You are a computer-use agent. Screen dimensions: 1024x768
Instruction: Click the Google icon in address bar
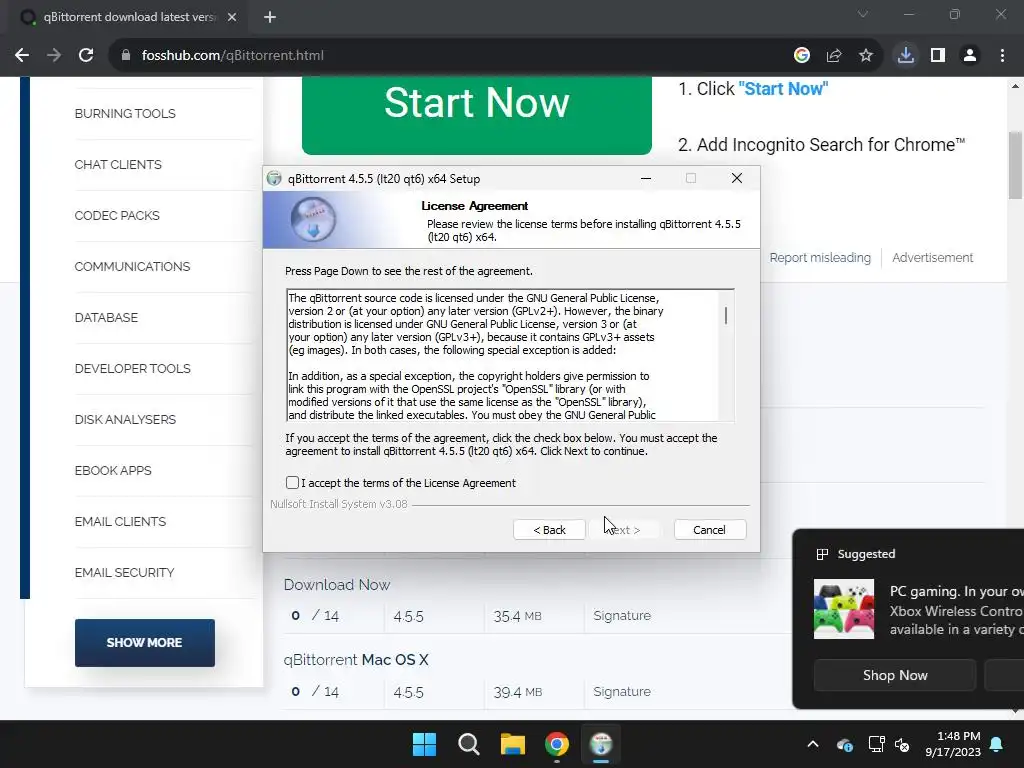coord(802,56)
